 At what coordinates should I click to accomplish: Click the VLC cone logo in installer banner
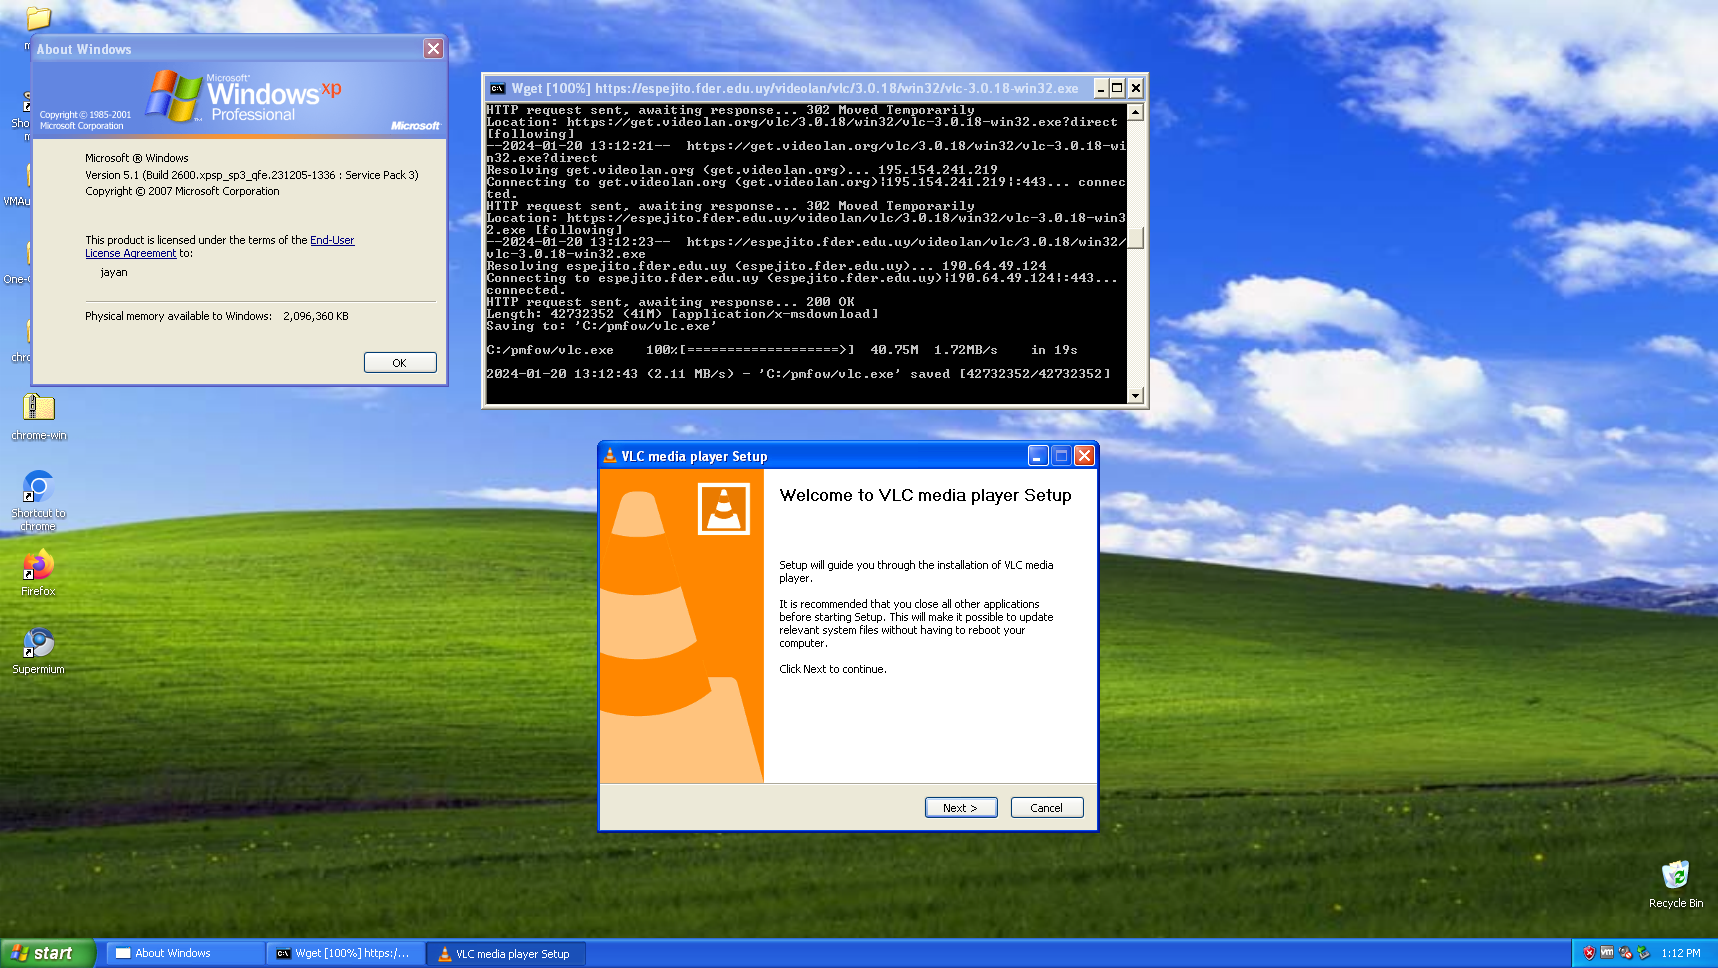[x=724, y=508]
